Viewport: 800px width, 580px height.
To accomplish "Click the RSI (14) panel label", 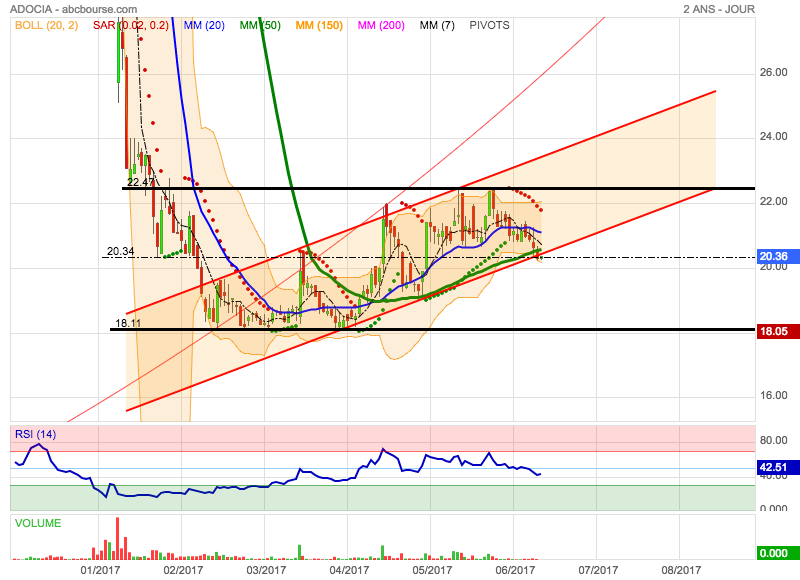I will [x=36, y=434].
